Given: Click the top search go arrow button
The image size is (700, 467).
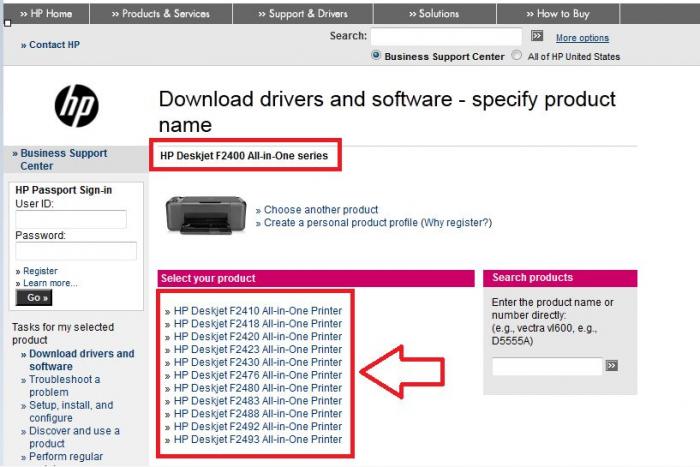Looking at the screenshot, I should pyautogui.click(x=537, y=36).
